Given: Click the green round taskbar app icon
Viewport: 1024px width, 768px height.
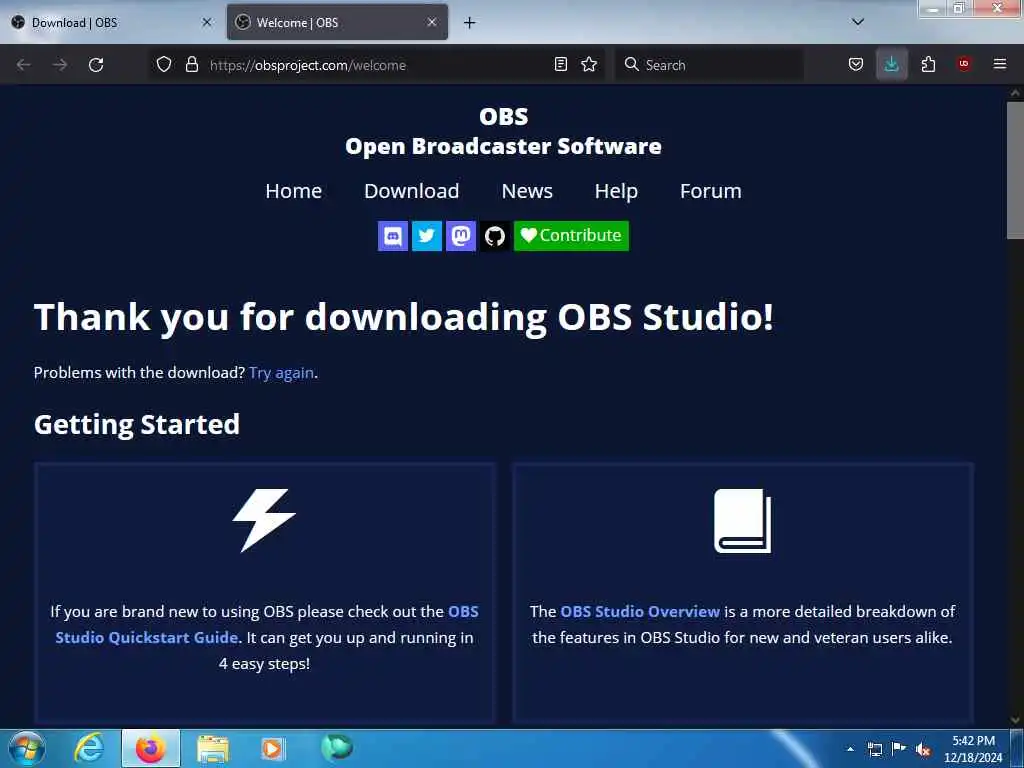Looking at the screenshot, I should pos(337,747).
